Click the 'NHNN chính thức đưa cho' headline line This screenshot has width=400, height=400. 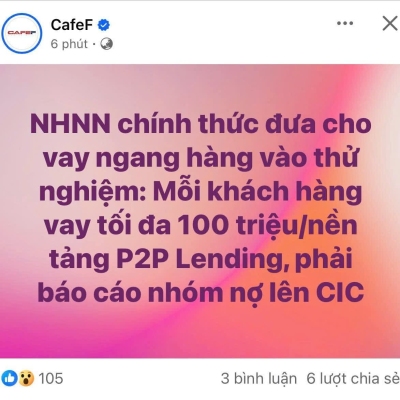(201, 124)
